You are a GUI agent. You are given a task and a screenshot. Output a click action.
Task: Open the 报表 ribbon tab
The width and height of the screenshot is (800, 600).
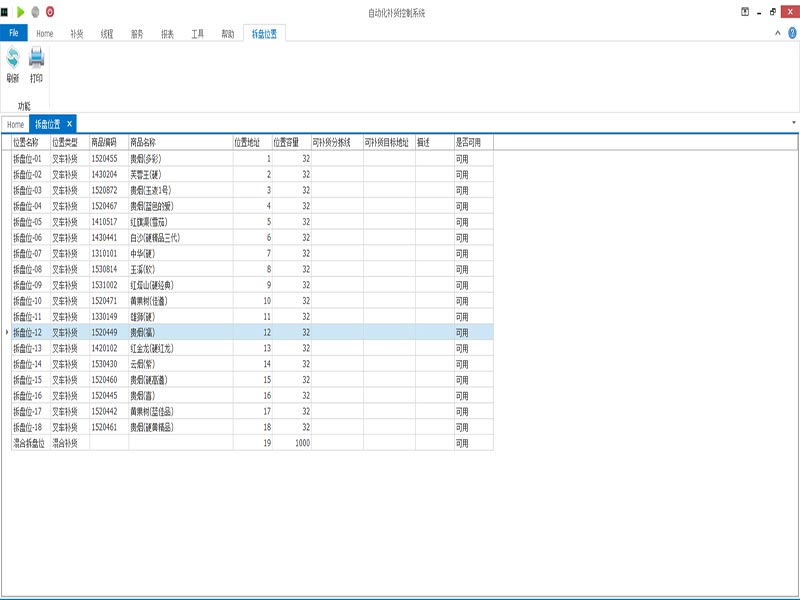(167, 33)
